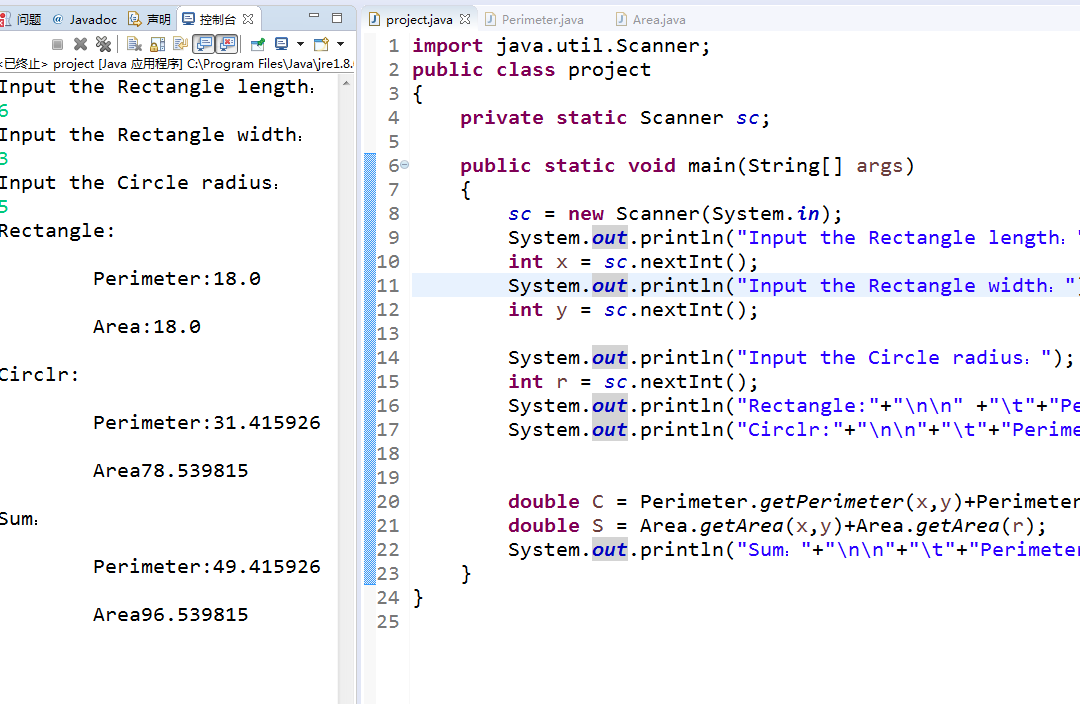Click line number 25 in the editor gutter

click(x=388, y=621)
